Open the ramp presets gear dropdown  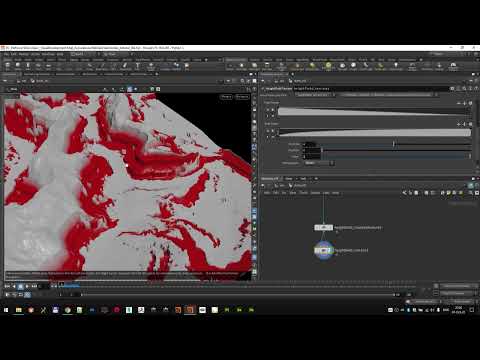470,103
